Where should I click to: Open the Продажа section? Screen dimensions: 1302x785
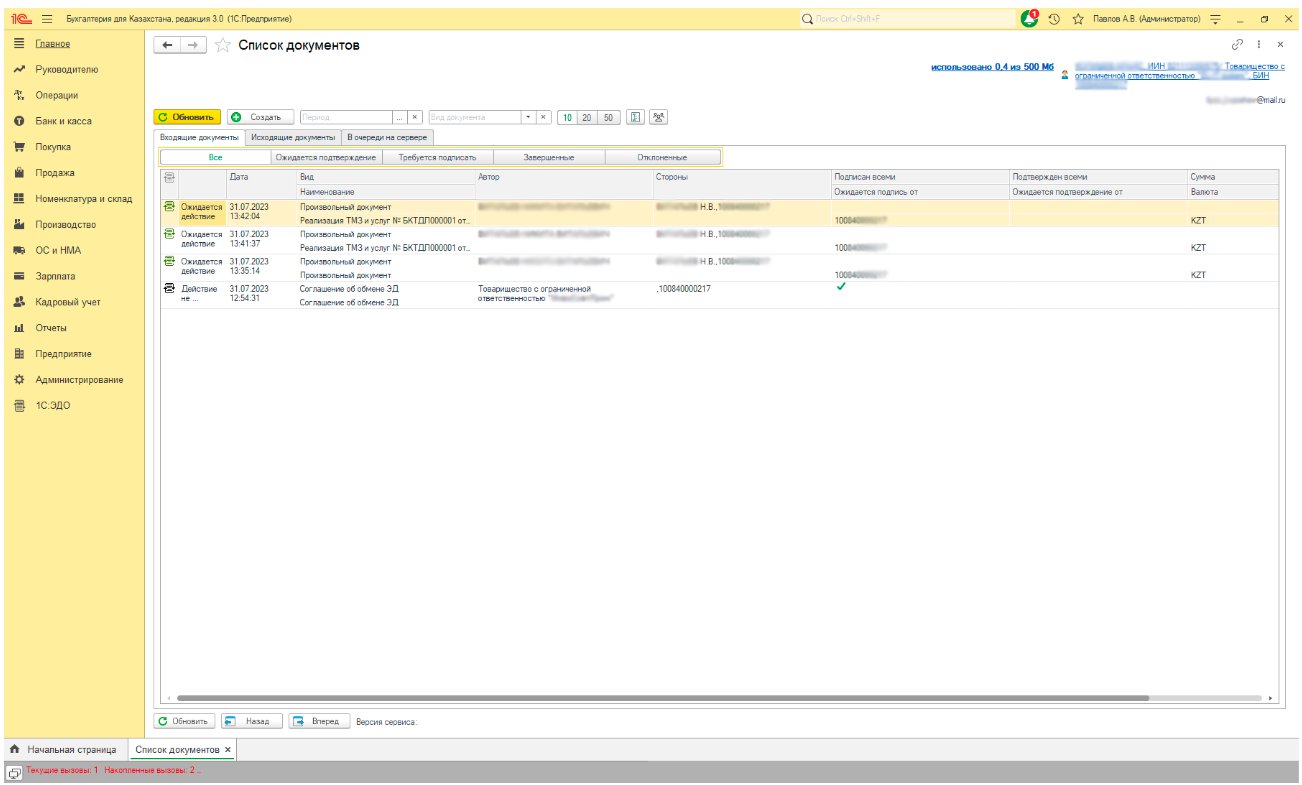[x=55, y=173]
